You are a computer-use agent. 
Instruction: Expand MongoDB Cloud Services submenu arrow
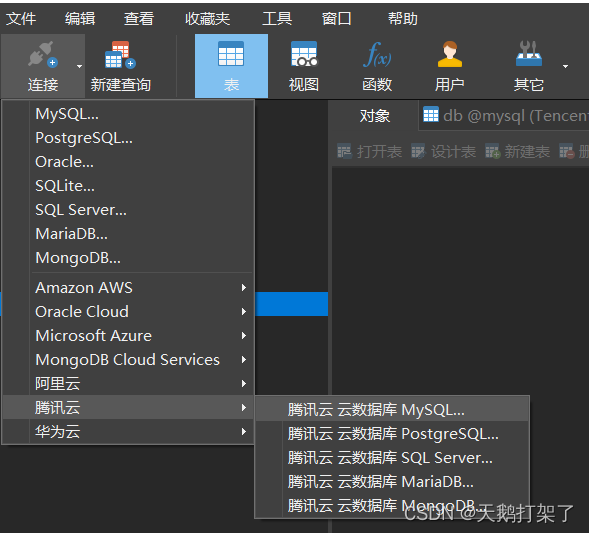click(x=244, y=360)
